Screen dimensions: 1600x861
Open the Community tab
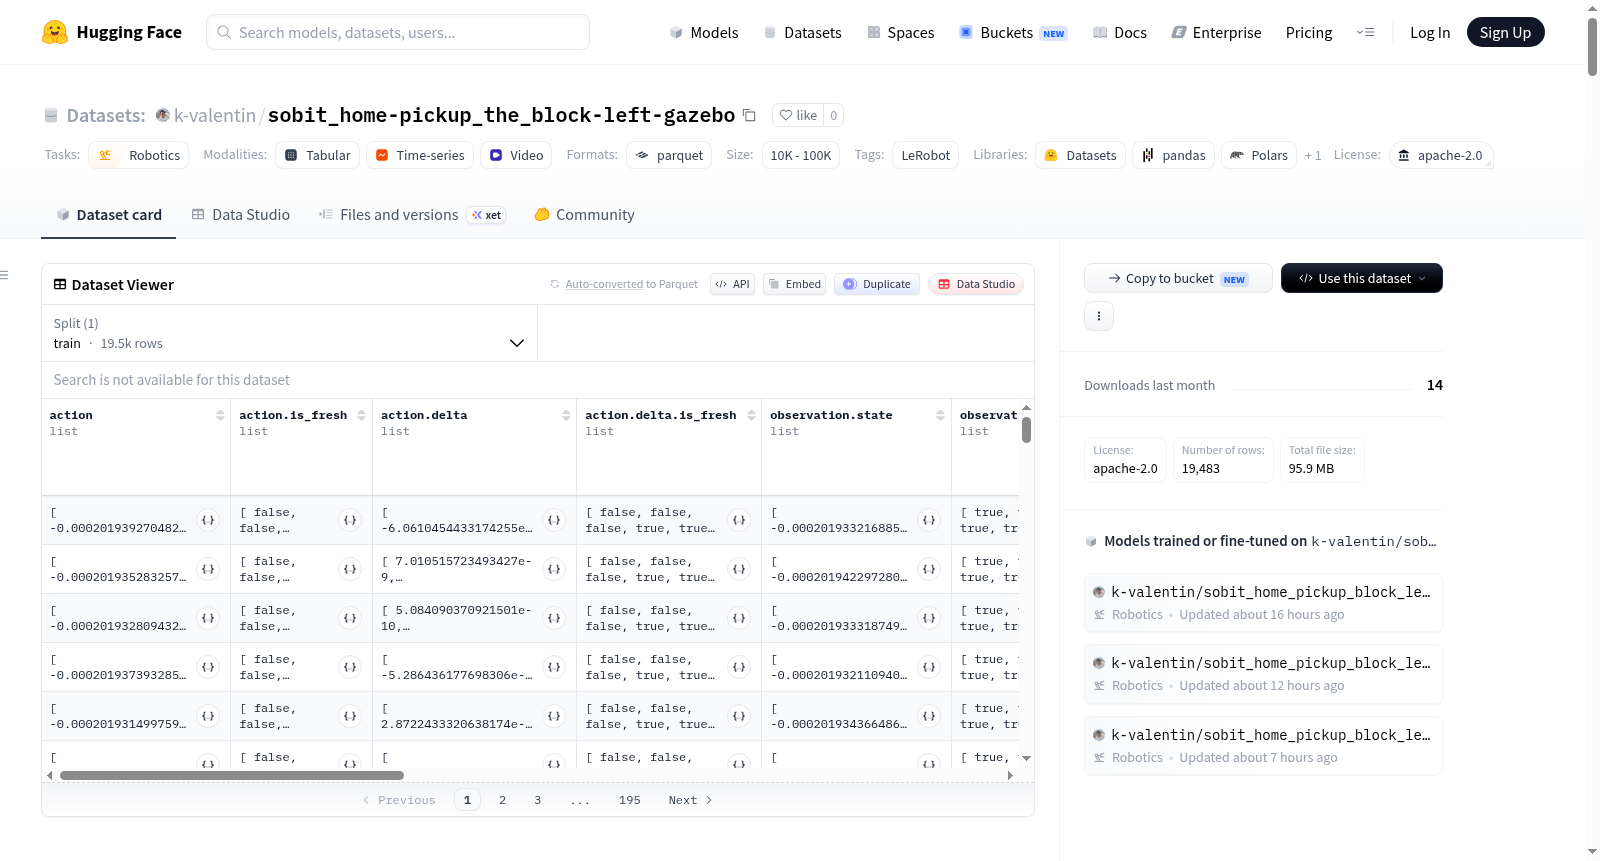pos(584,215)
